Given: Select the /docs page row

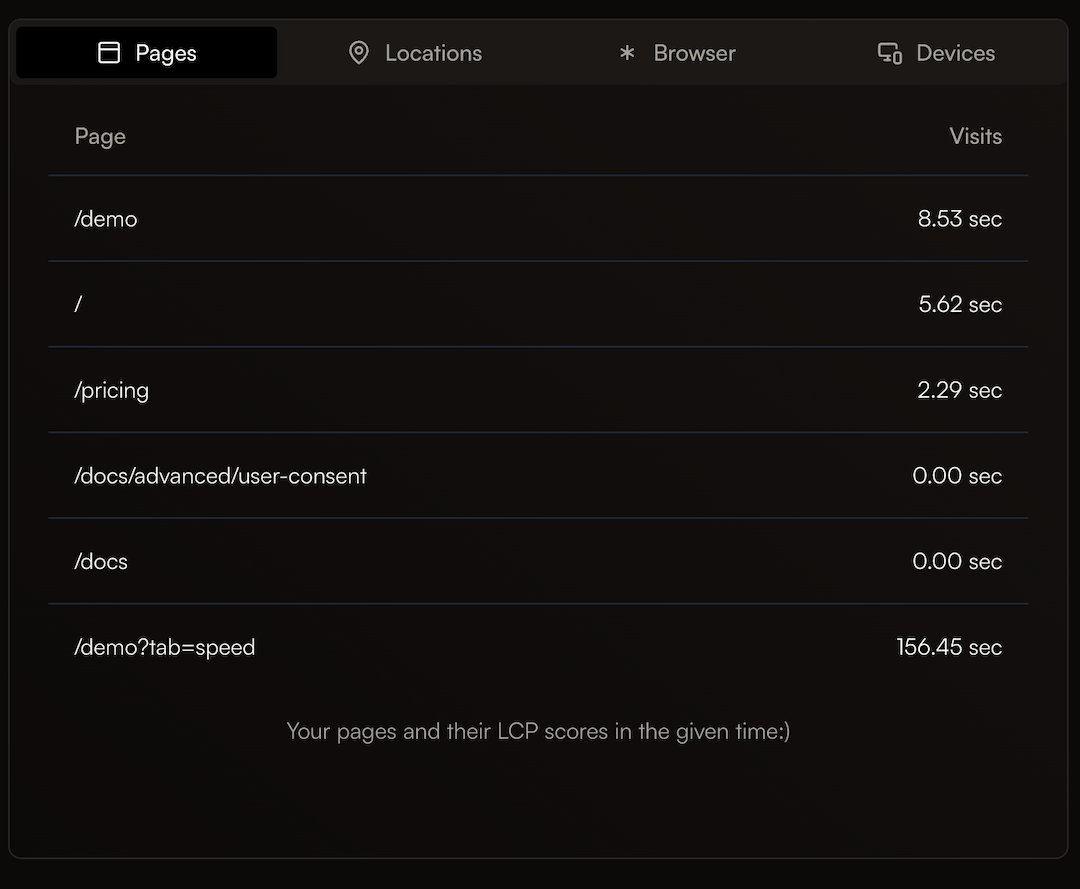Looking at the screenshot, I should tap(101, 561).
